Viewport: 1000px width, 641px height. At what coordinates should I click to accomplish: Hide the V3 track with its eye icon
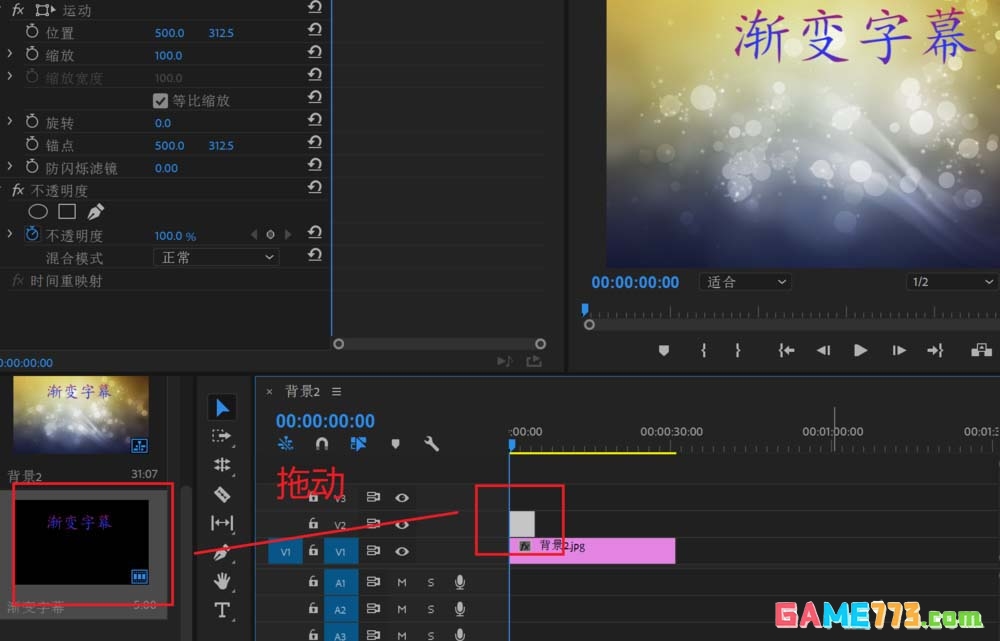pyautogui.click(x=402, y=497)
